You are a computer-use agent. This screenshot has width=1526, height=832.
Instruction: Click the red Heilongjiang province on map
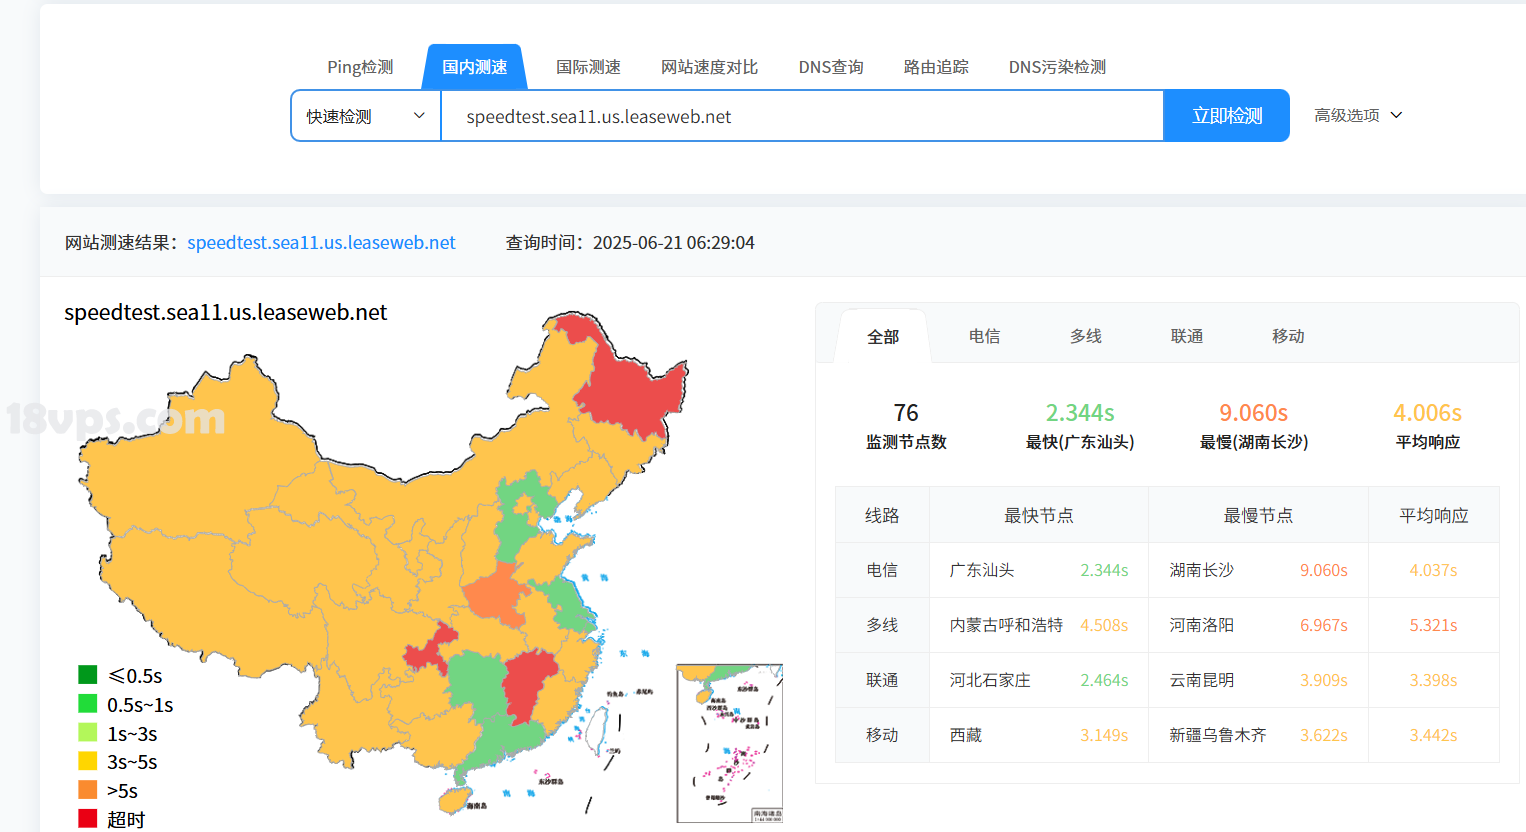click(x=630, y=390)
